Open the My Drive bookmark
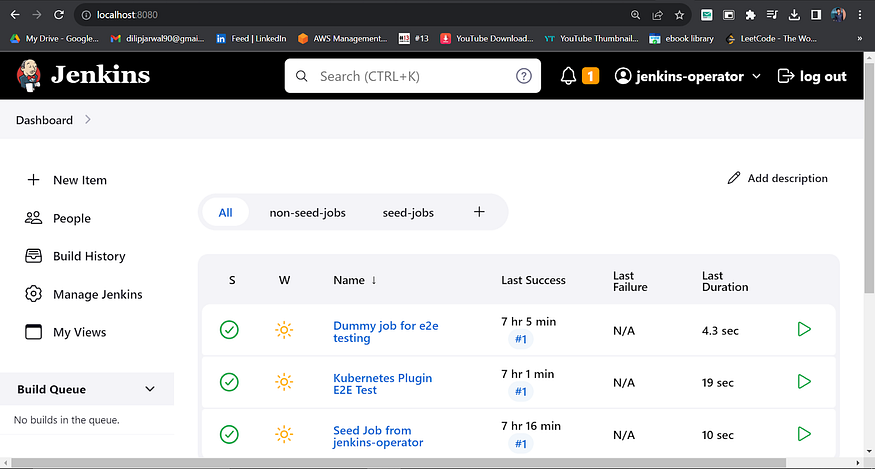 tap(54, 39)
